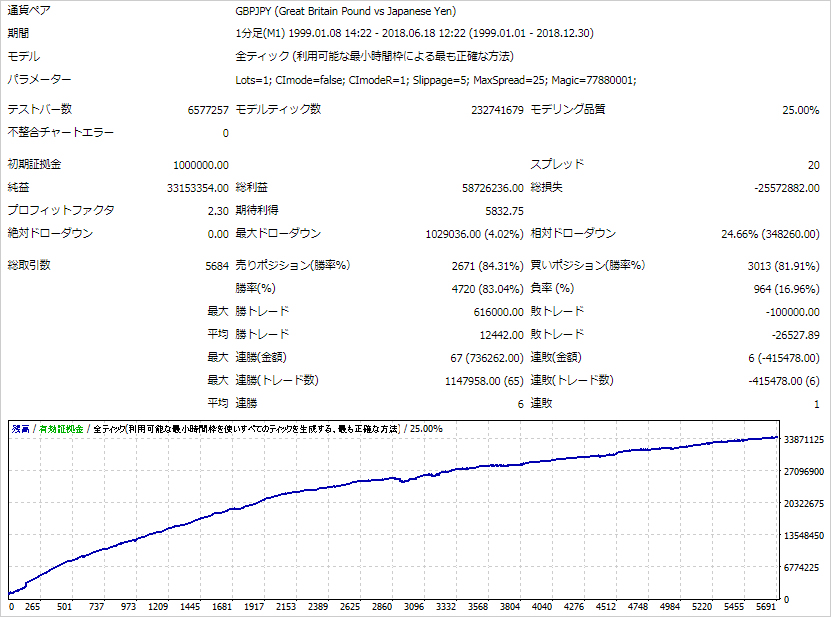Click the green 有効証拠金 legend label

61,429
